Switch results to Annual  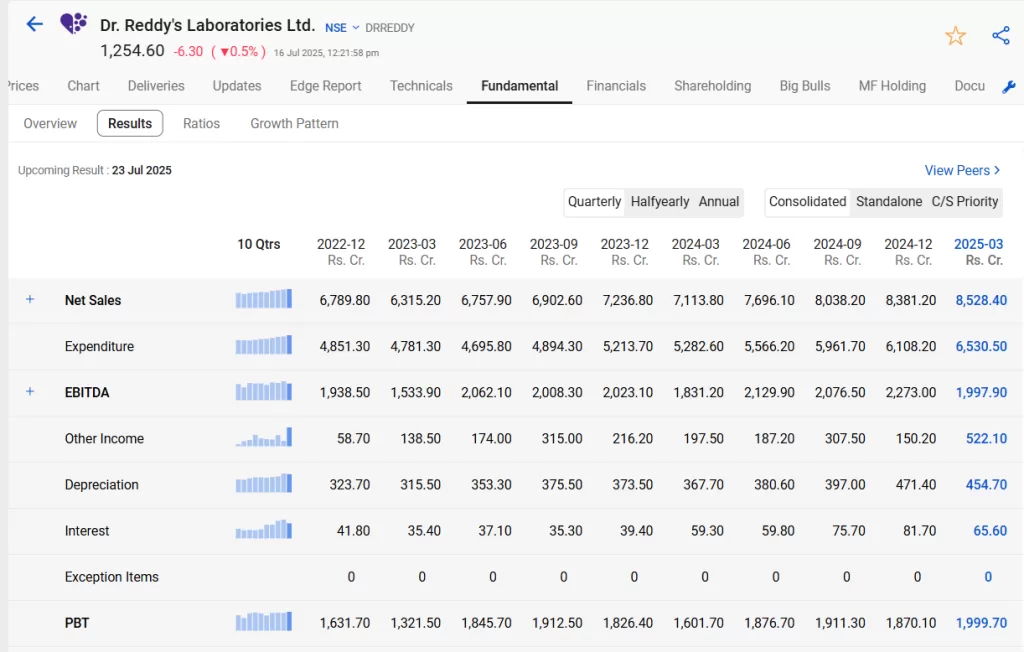[x=718, y=201]
